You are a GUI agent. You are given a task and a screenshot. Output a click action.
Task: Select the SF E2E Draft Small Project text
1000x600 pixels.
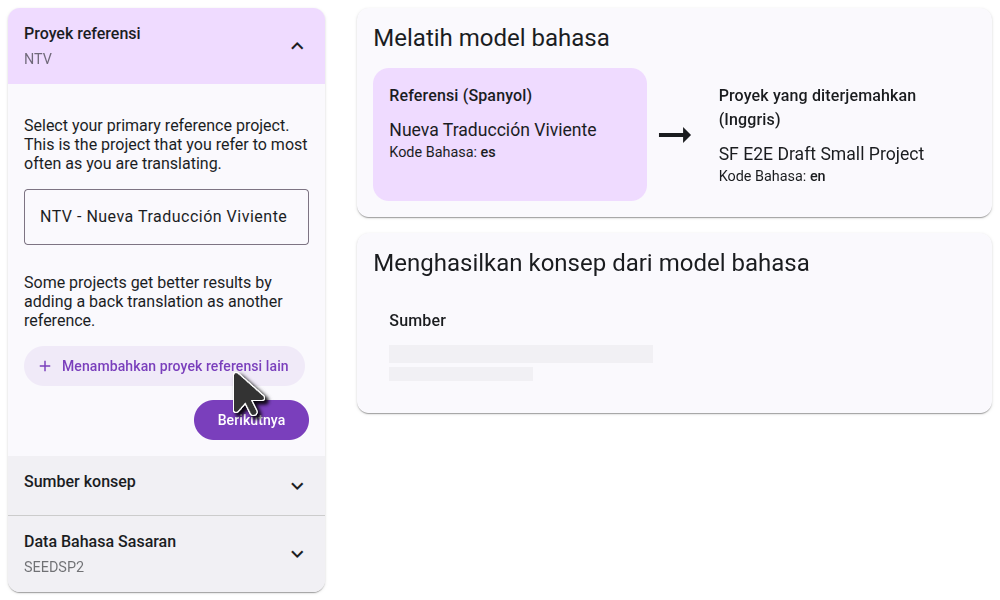(x=821, y=154)
